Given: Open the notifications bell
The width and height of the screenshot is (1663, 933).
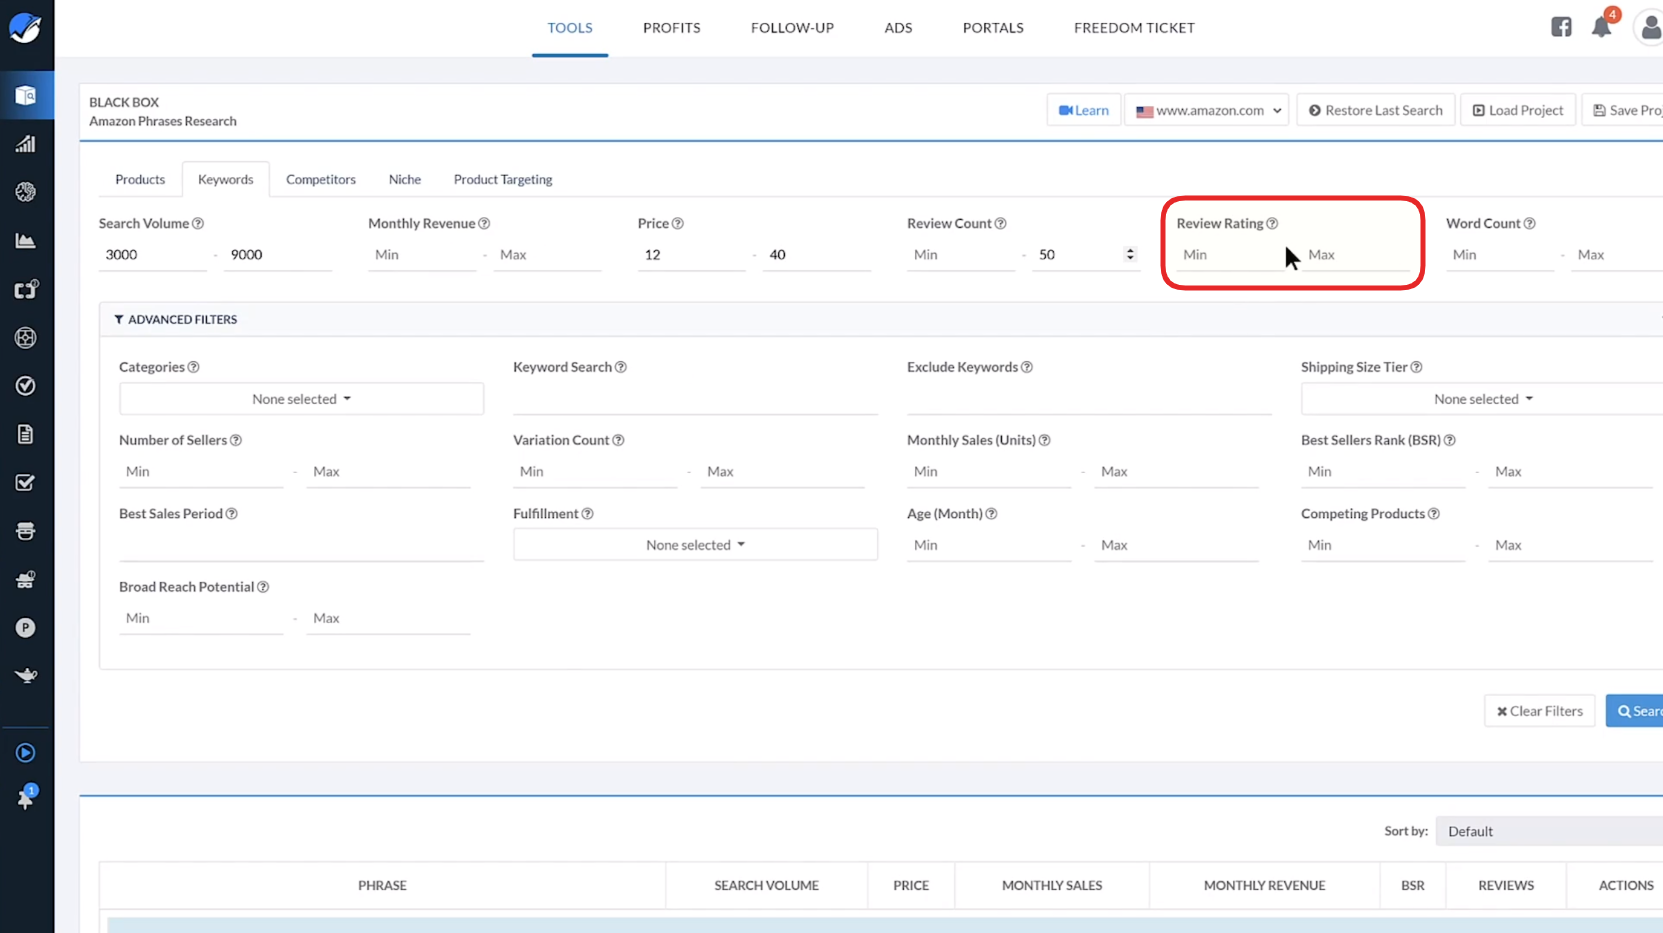Looking at the screenshot, I should pos(1602,27).
